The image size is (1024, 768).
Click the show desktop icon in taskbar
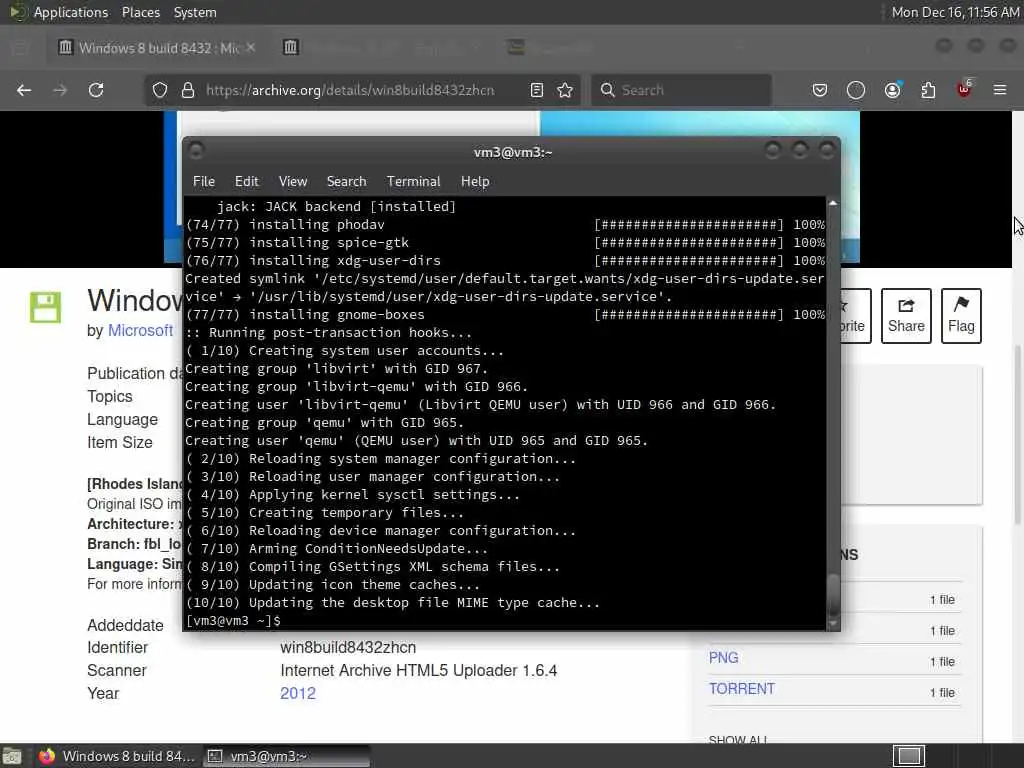pos(12,757)
